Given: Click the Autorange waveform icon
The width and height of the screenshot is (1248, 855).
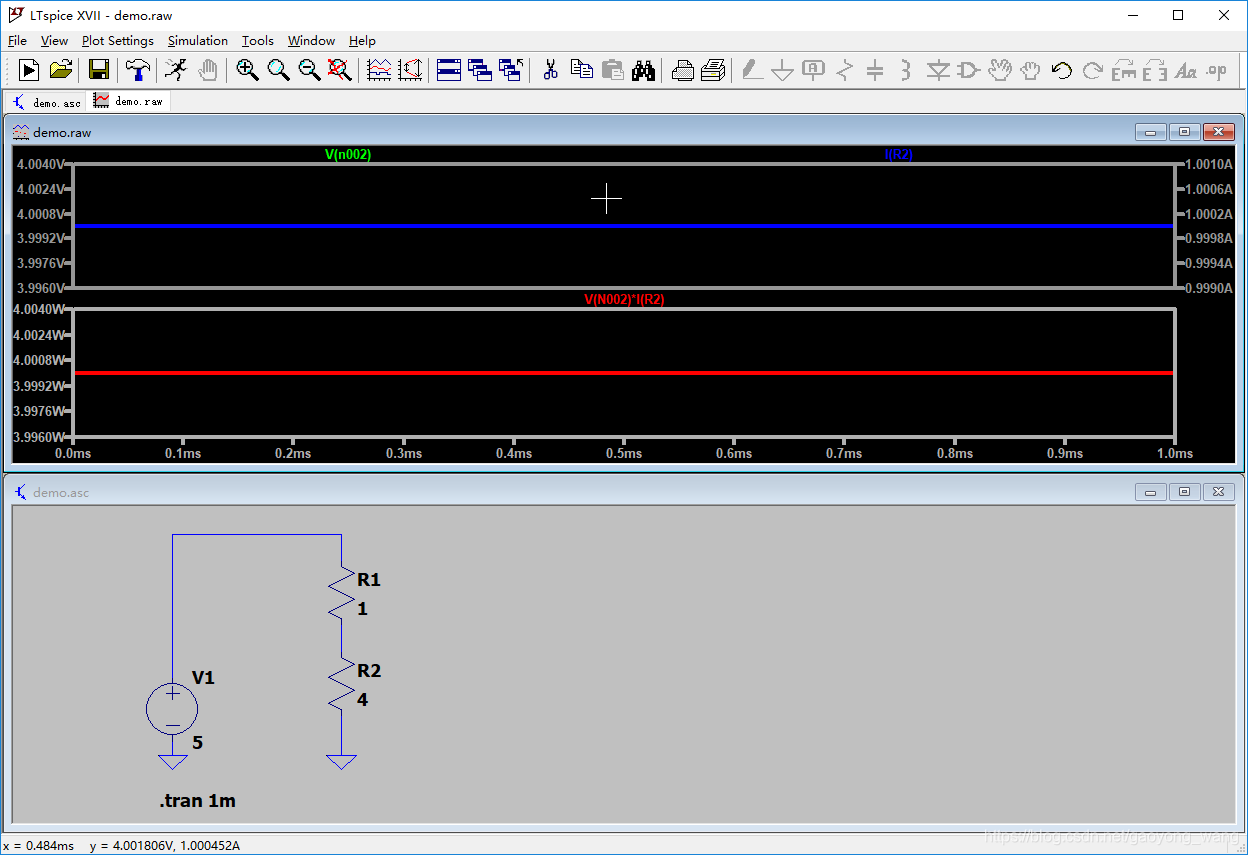Looking at the screenshot, I should 379,69.
